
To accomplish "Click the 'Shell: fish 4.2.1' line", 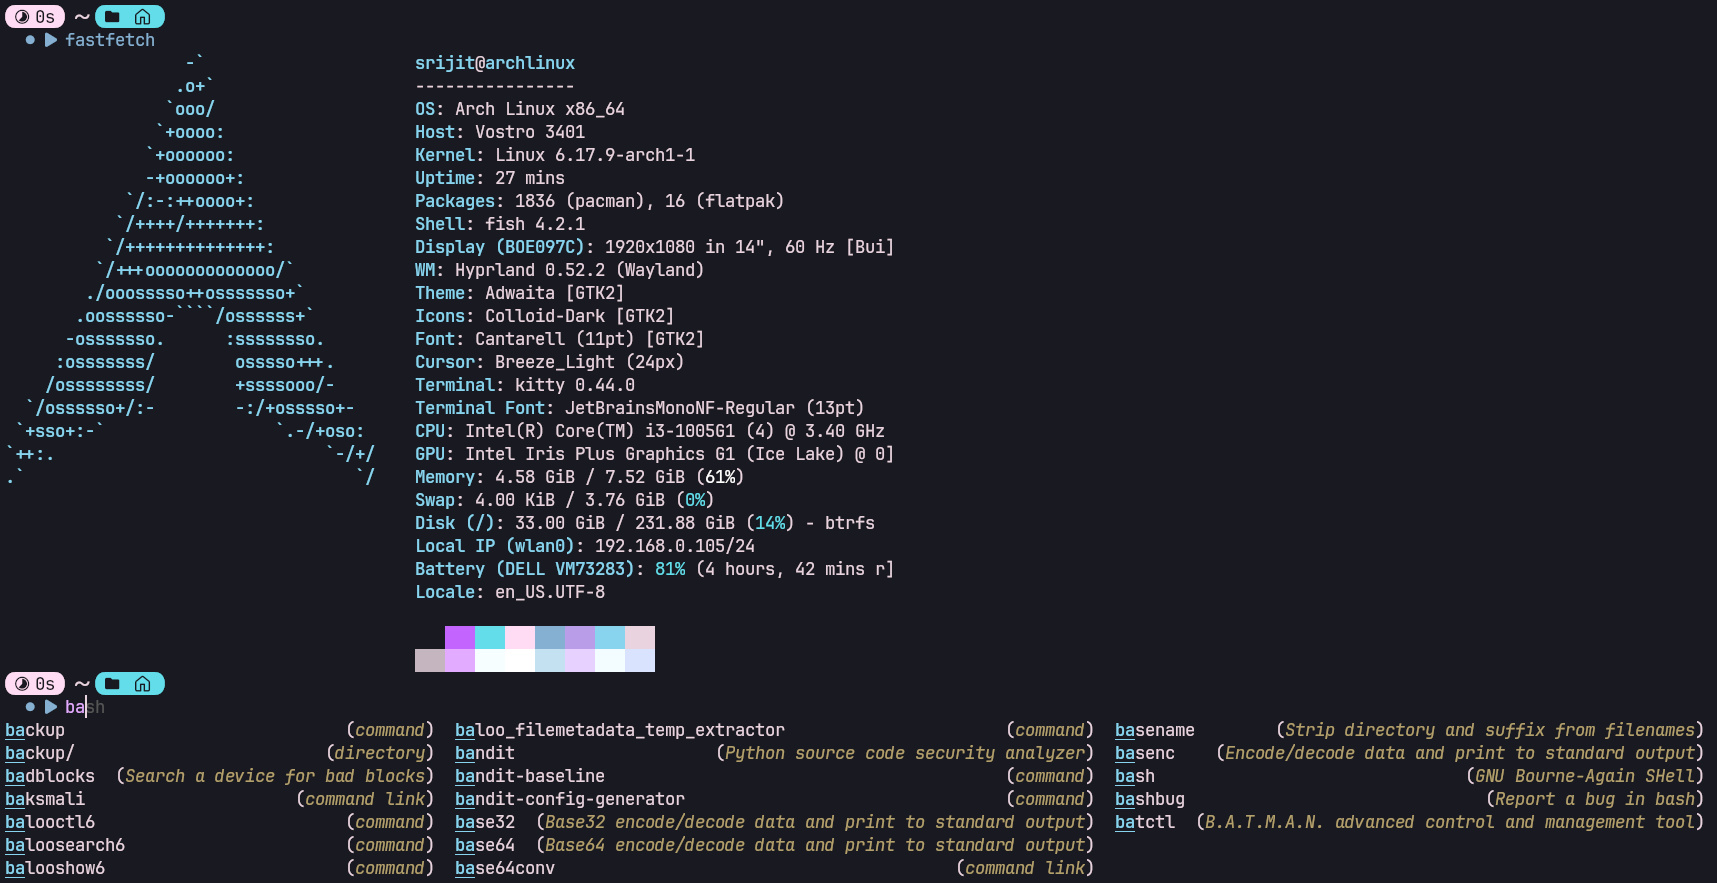I will coord(500,224).
